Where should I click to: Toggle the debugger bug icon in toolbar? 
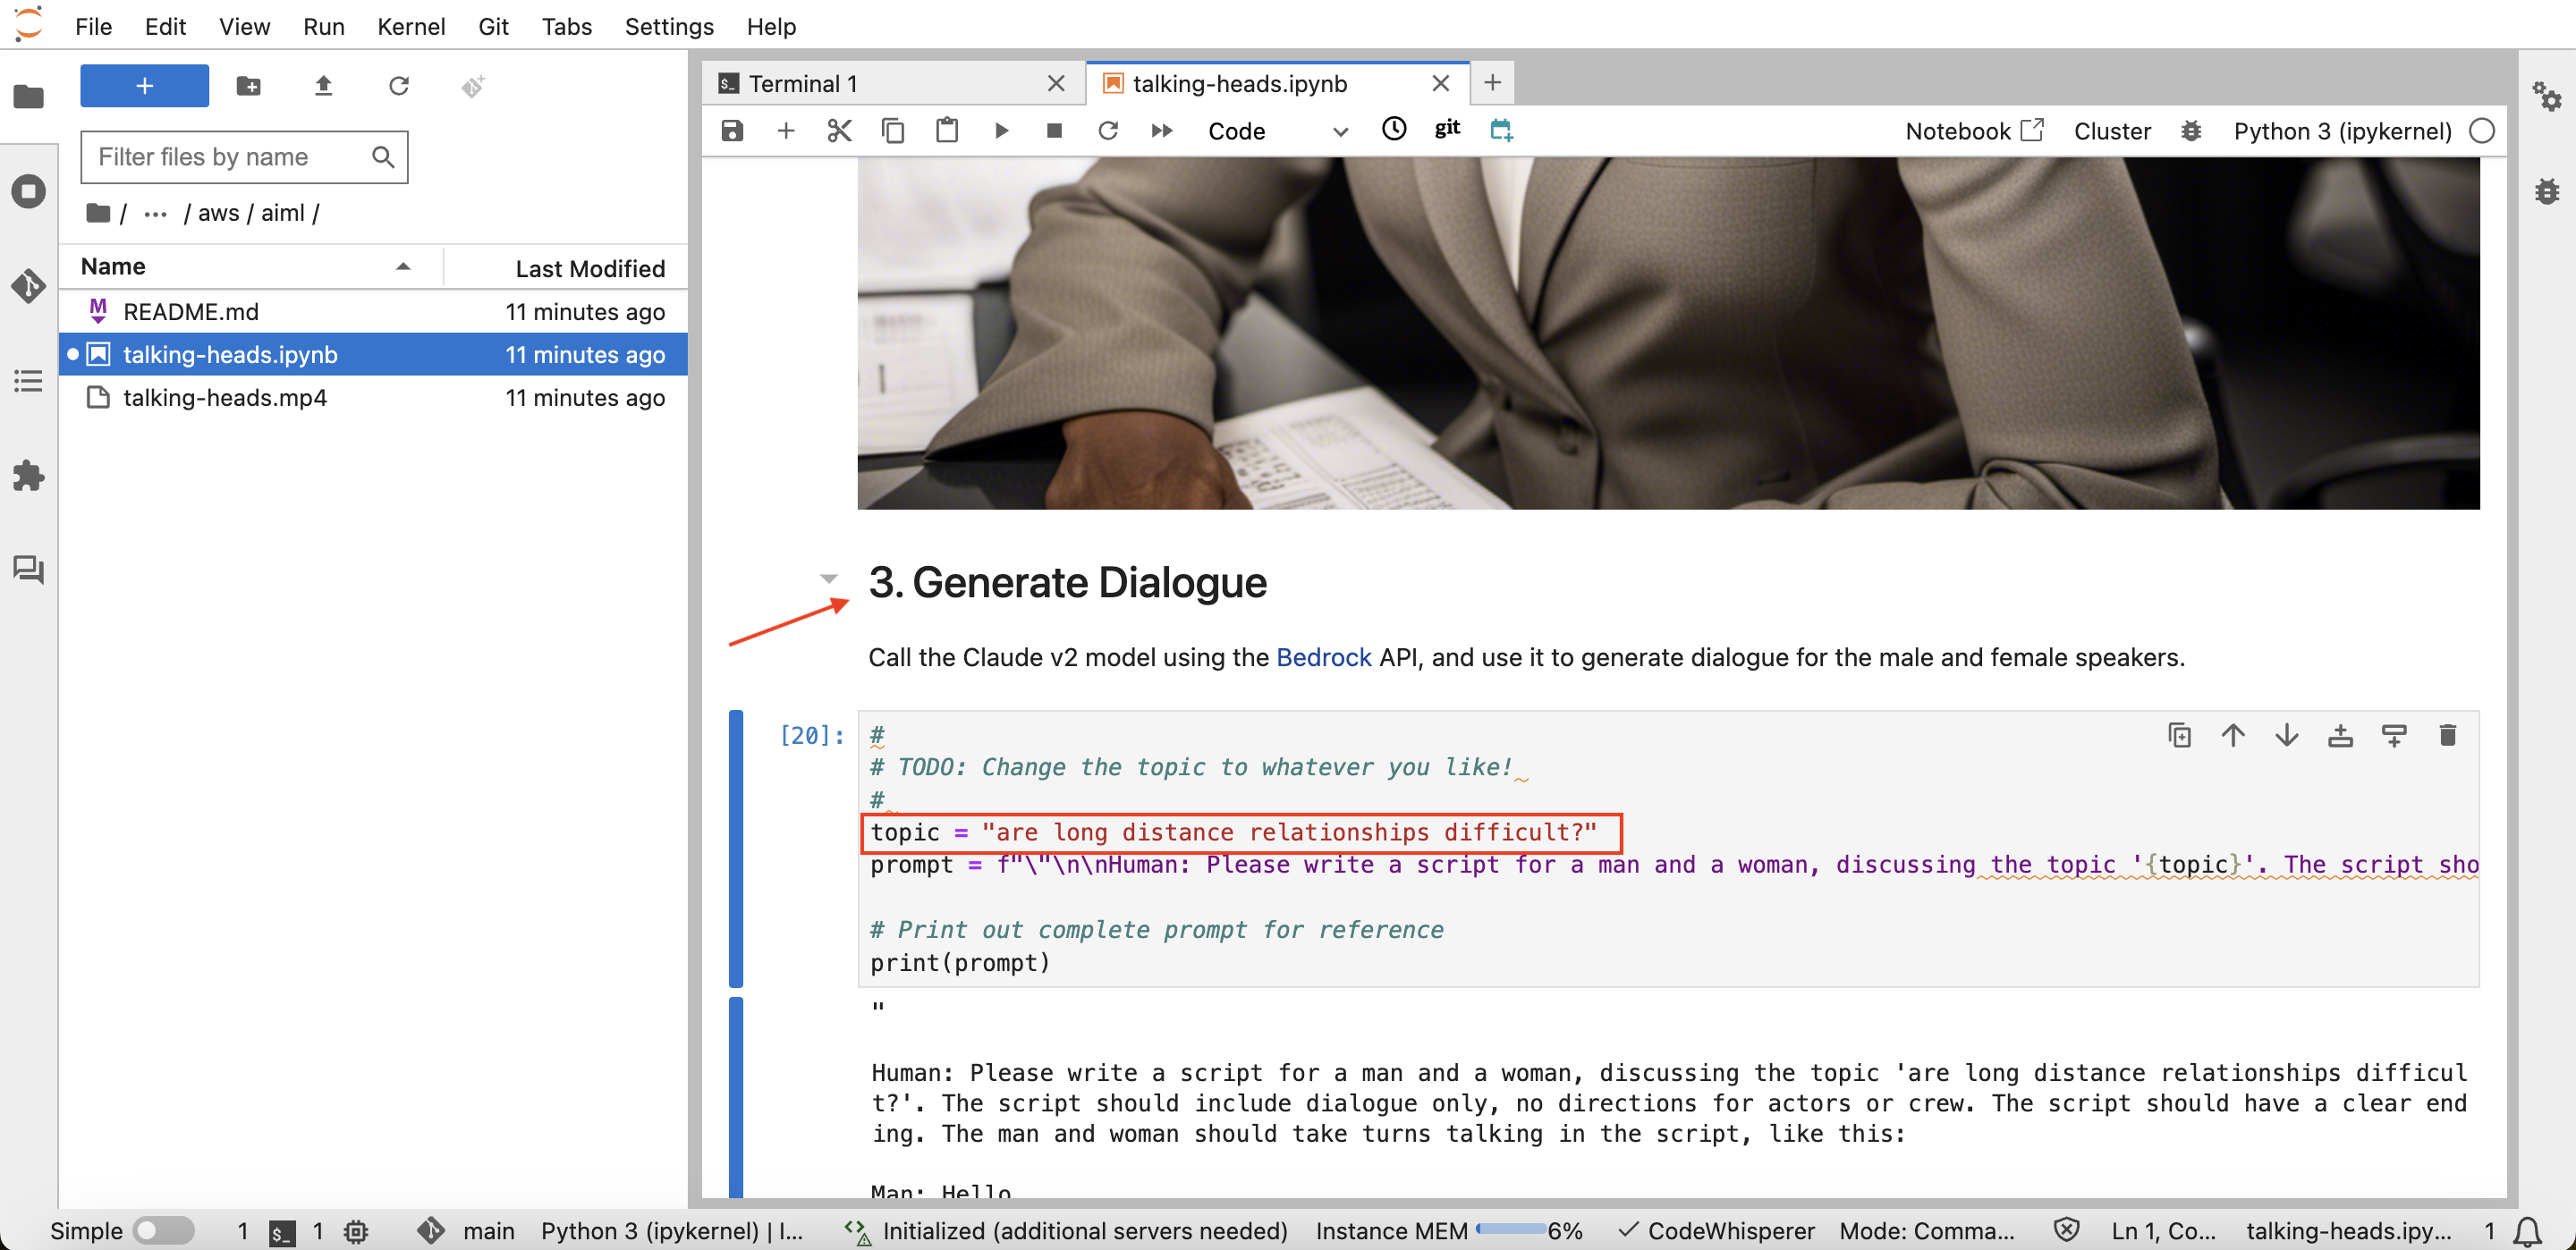click(2191, 131)
